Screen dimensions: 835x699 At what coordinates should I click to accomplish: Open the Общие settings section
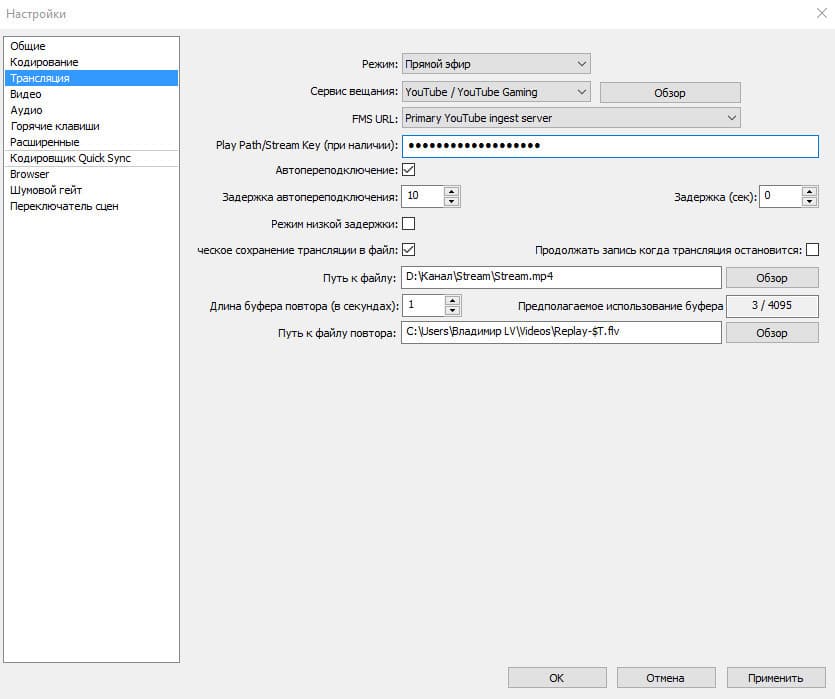91,46
